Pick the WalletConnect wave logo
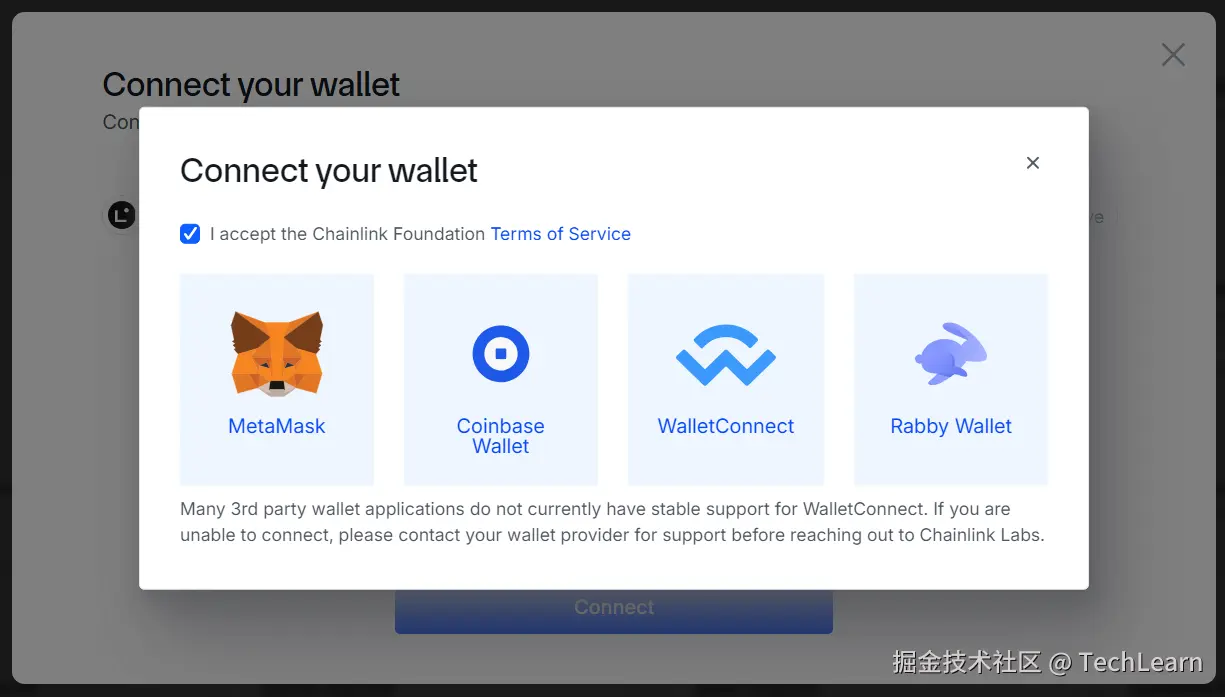Image resolution: width=1225 pixels, height=697 pixels. coord(726,355)
